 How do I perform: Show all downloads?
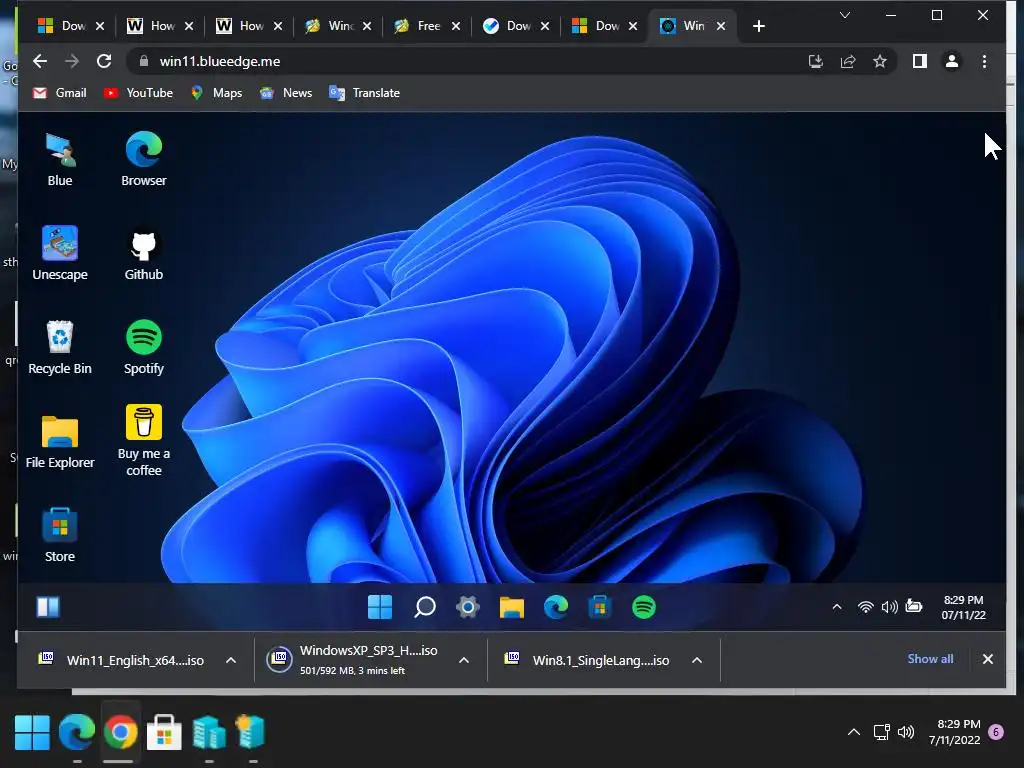tap(930, 659)
